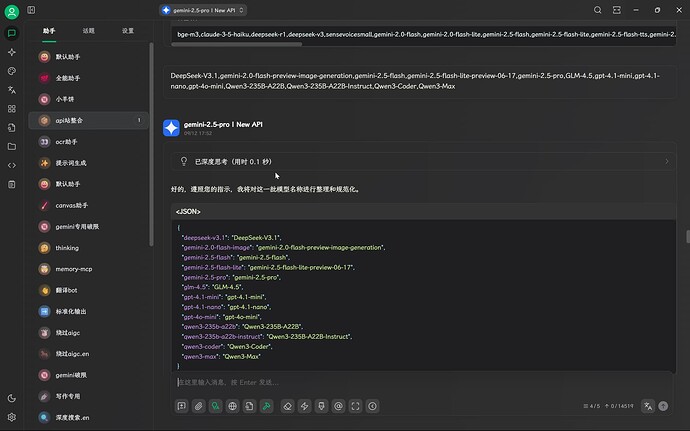The width and height of the screenshot is (690, 431).
Task: Expand the deep thinking section chevron
Action: 667,162
